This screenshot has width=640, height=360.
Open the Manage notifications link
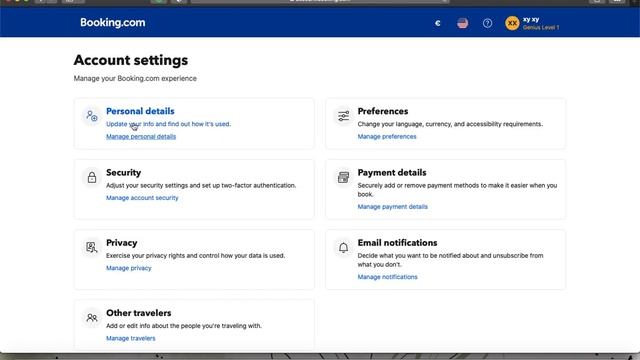pos(387,277)
